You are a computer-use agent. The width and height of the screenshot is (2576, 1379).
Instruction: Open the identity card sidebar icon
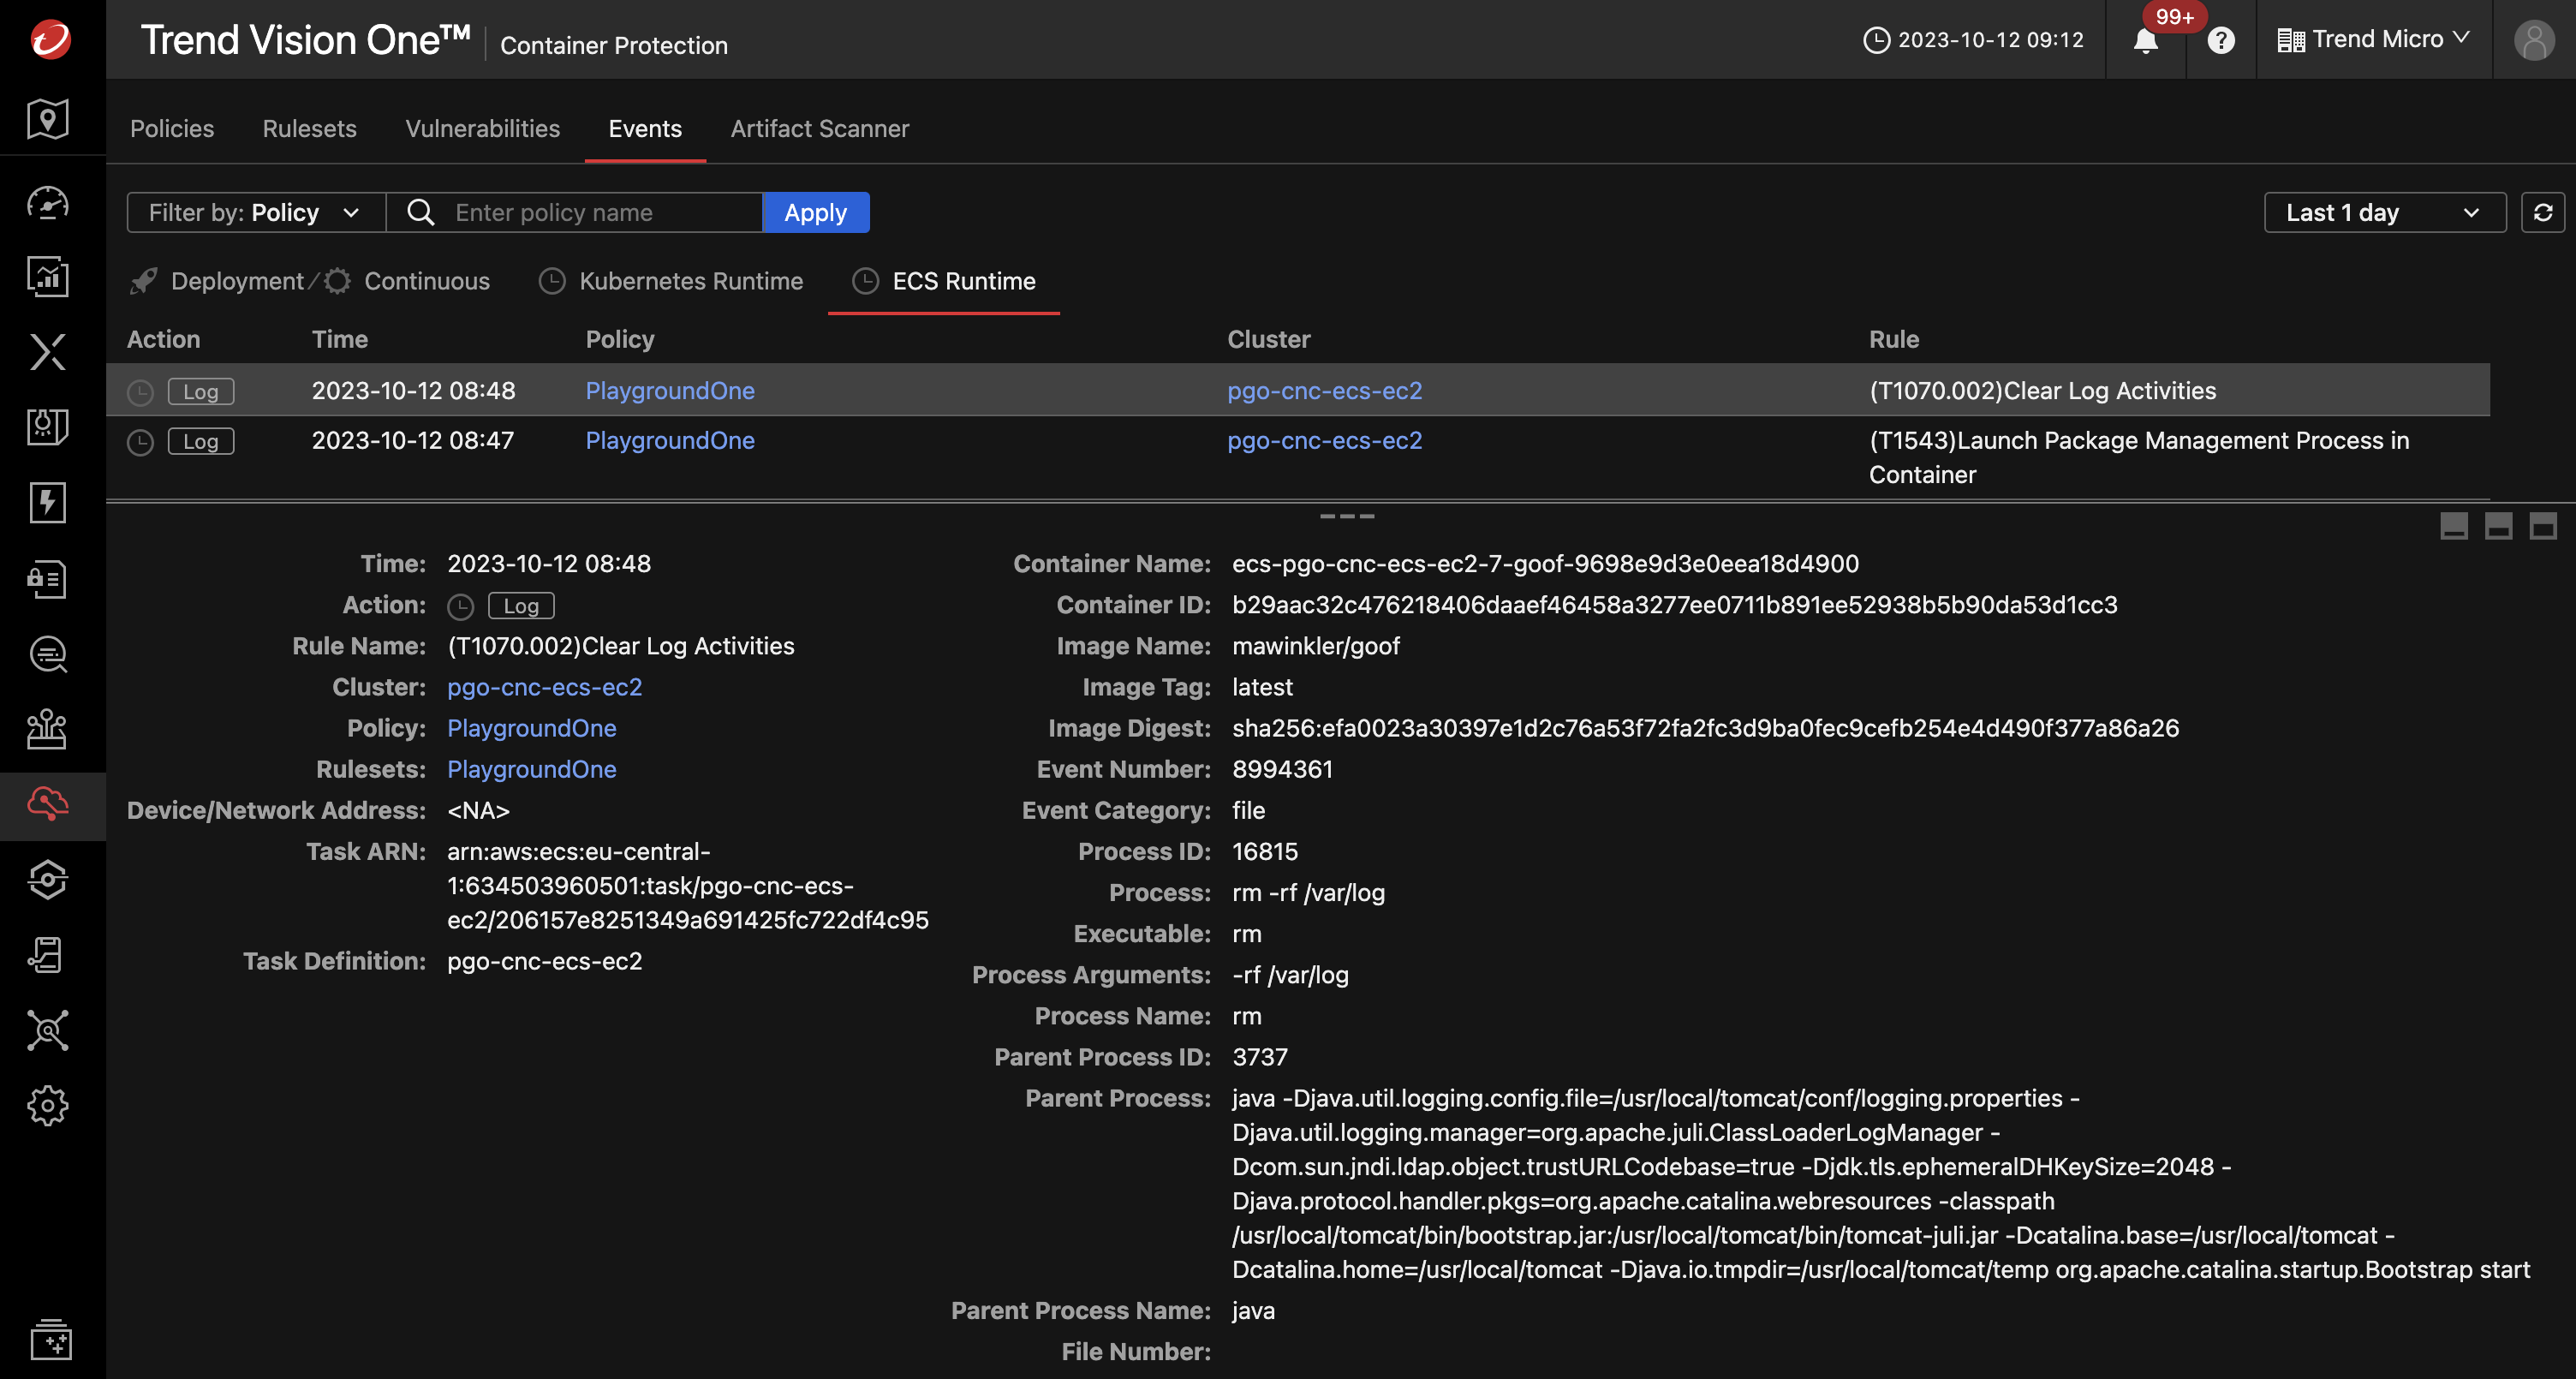47,578
